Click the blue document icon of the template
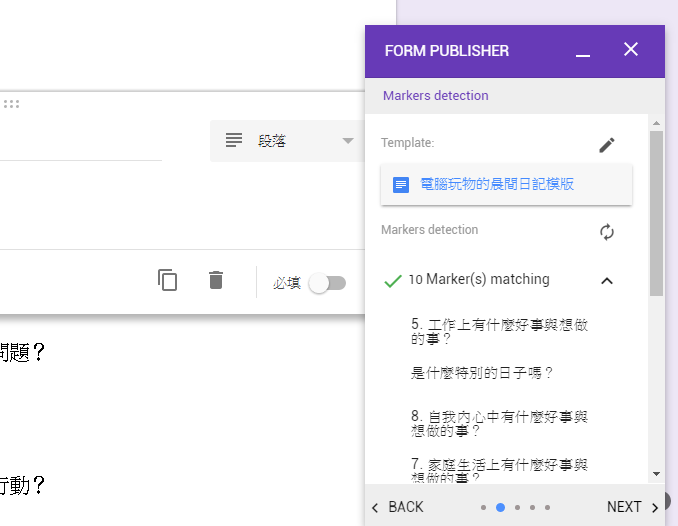This screenshot has height=526, width=678. pos(400,185)
